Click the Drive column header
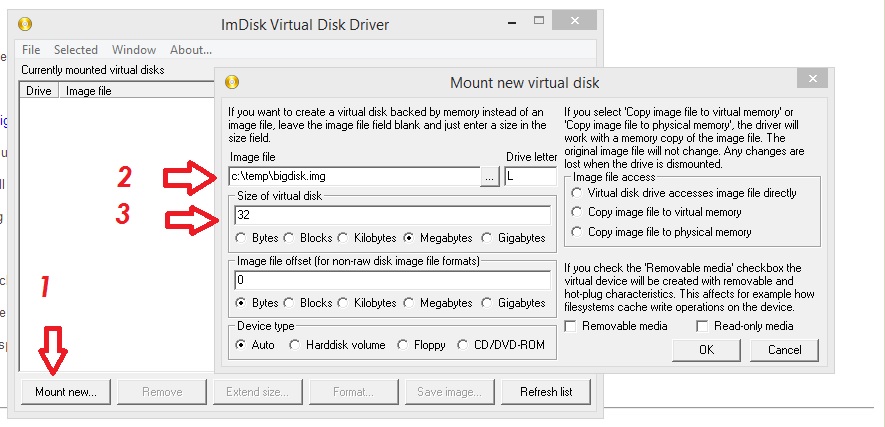 pos(39,91)
